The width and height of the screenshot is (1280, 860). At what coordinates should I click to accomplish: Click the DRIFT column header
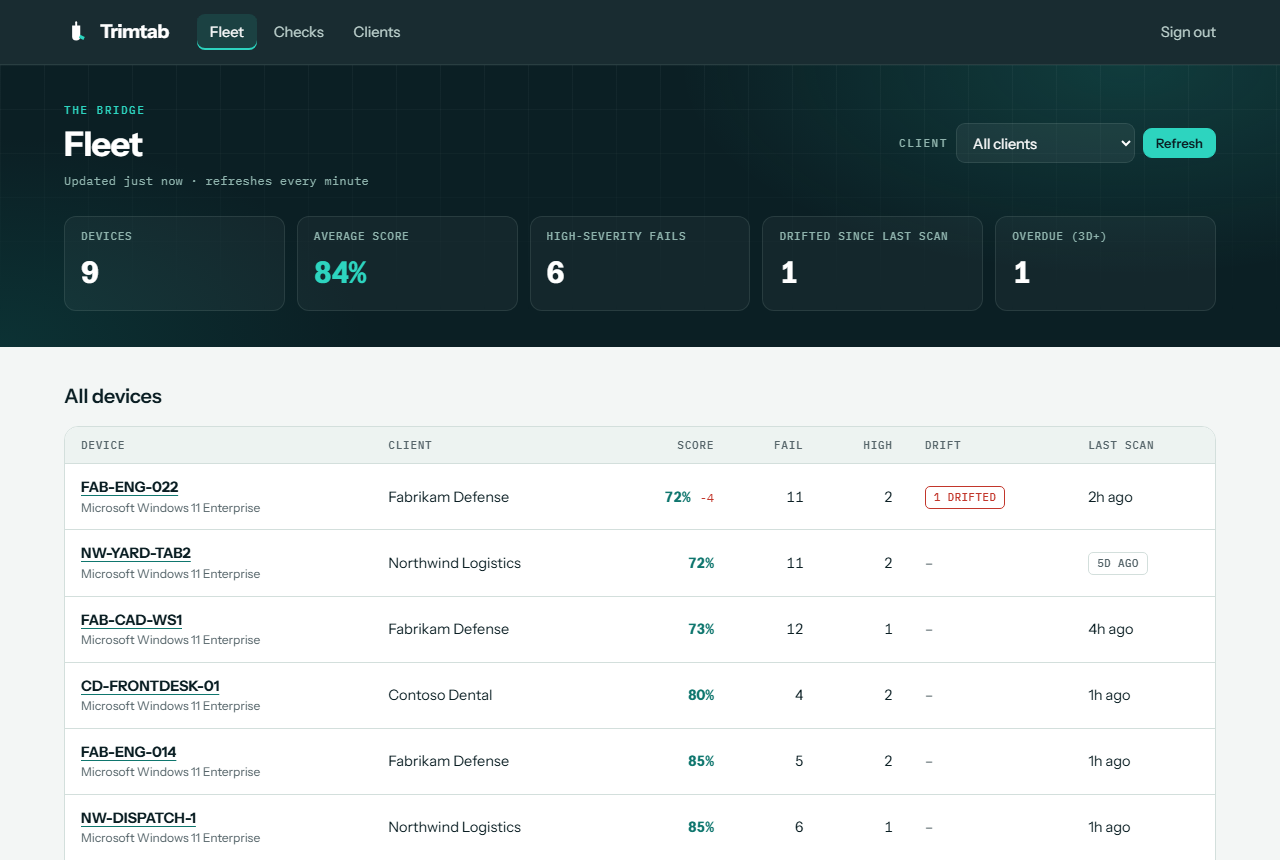tap(943, 445)
